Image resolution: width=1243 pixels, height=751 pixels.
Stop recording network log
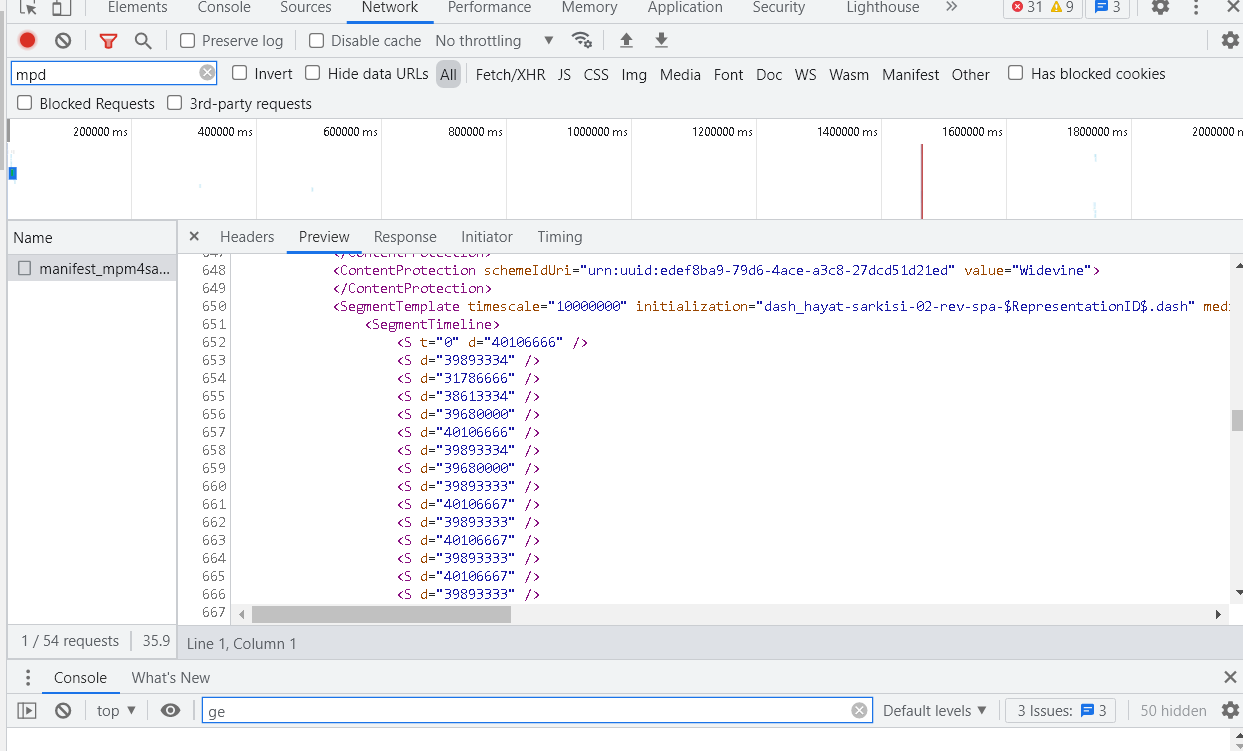click(x=27, y=41)
